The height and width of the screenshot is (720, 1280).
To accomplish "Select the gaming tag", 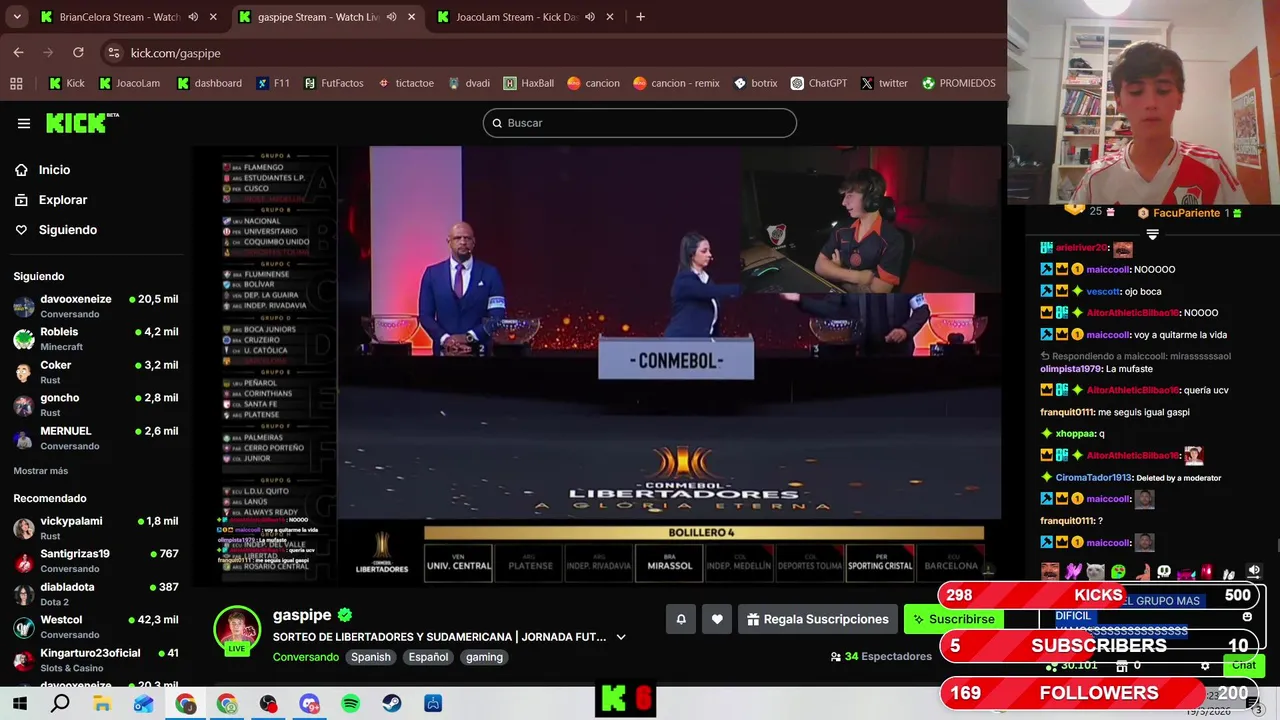I will pyautogui.click(x=484, y=657).
